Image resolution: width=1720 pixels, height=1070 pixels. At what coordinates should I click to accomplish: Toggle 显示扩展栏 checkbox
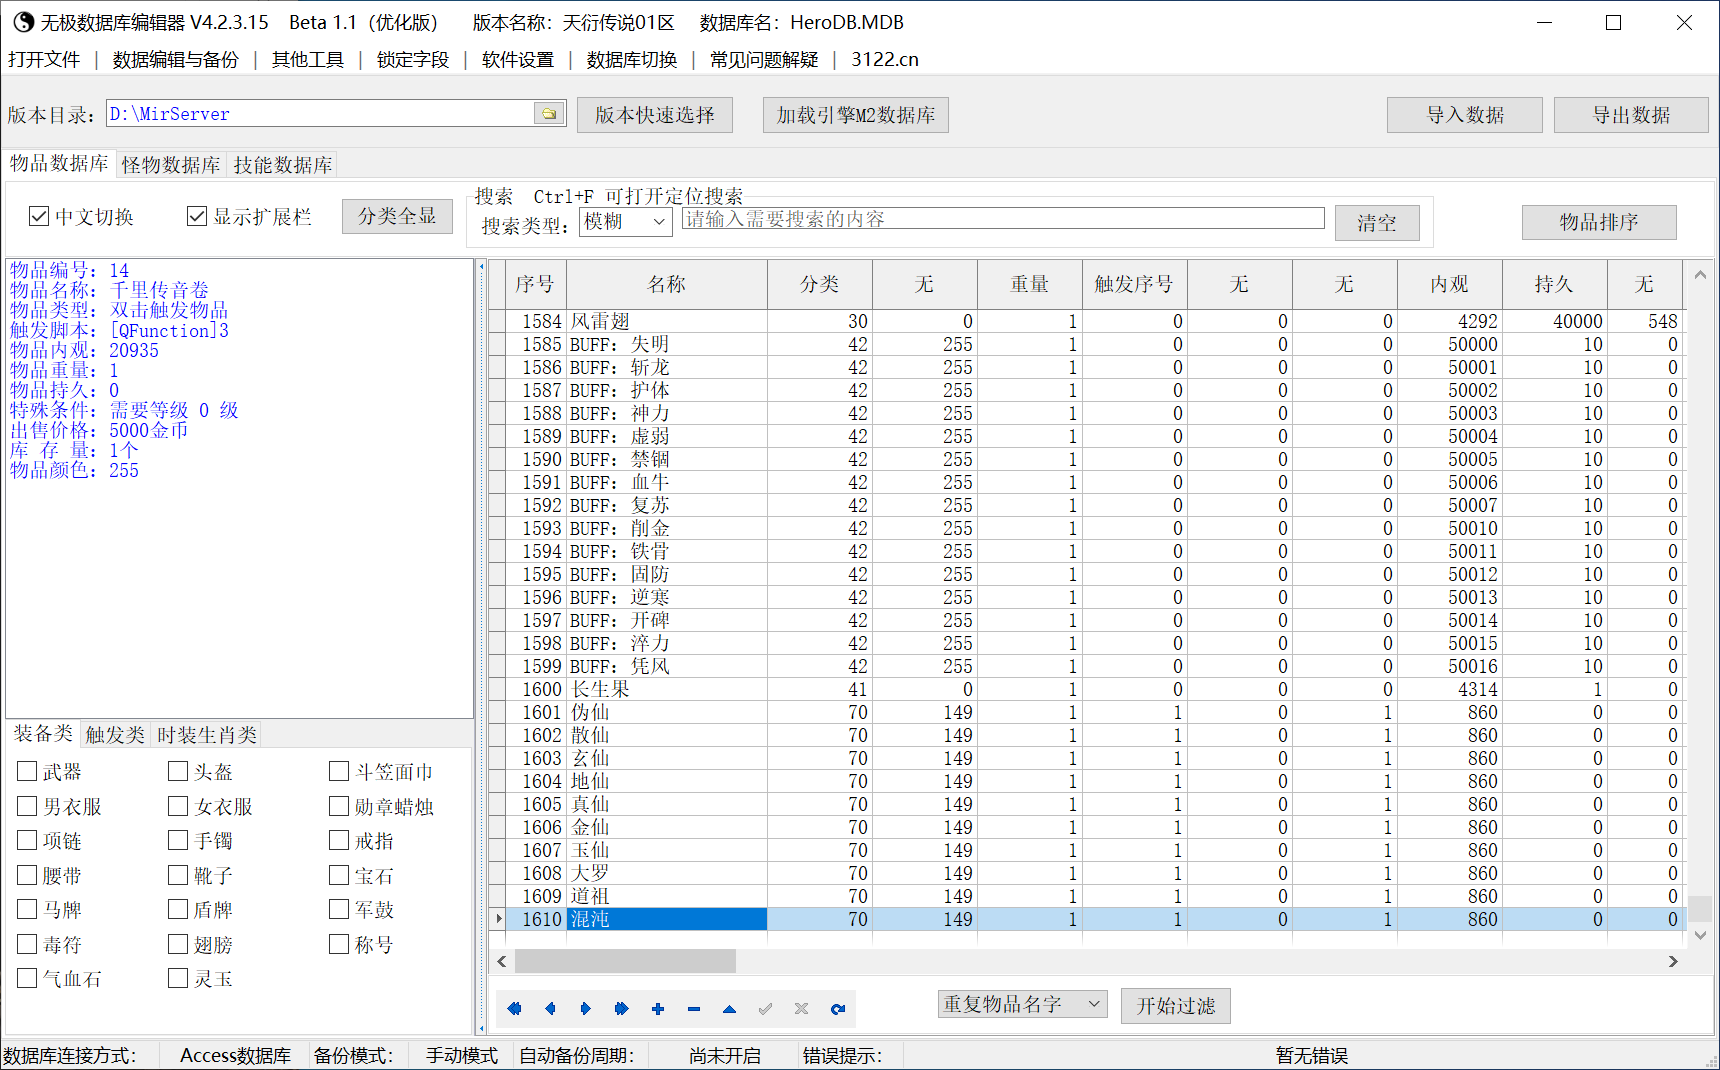197,216
